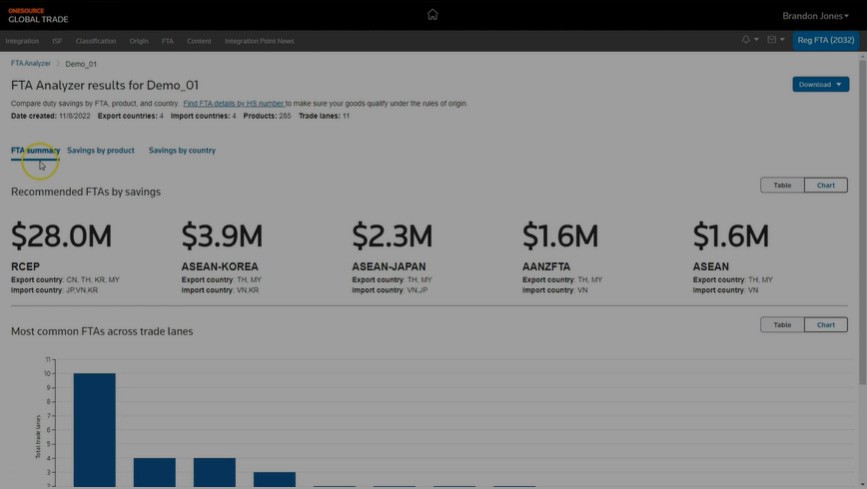Open the notifications bell

pyautogui.click(x=746, y=40)
